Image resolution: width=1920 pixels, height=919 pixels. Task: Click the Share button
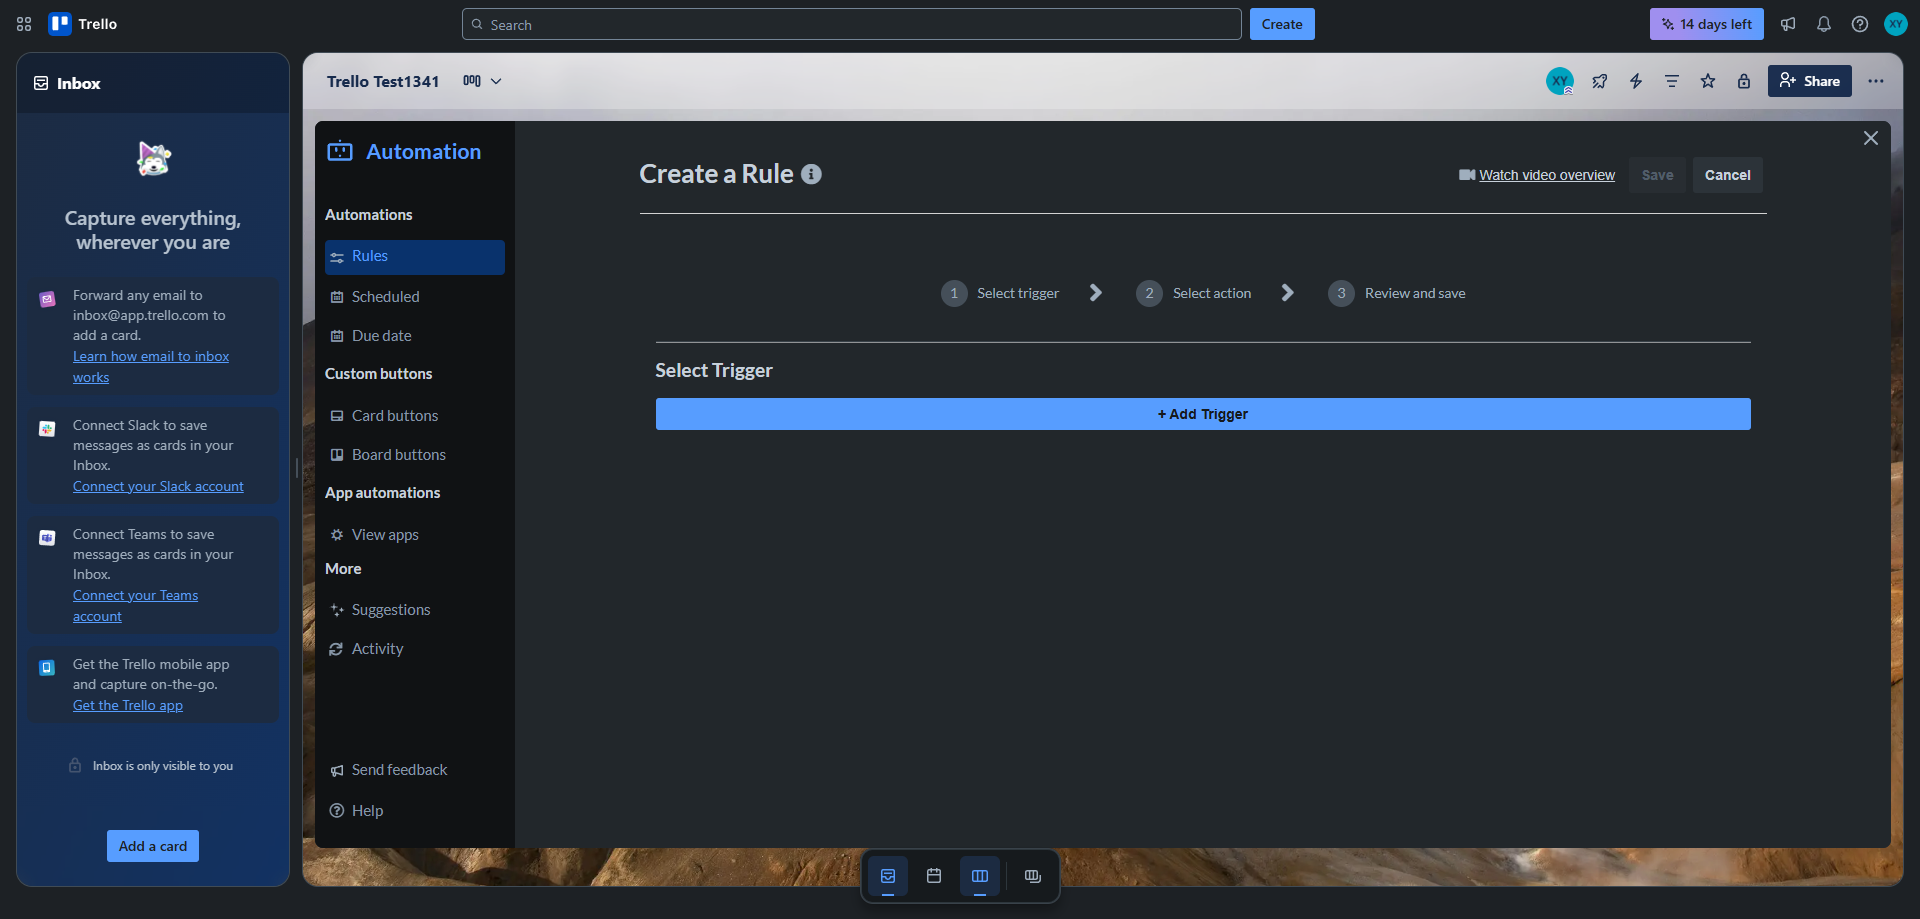(x=1809, y=81)
